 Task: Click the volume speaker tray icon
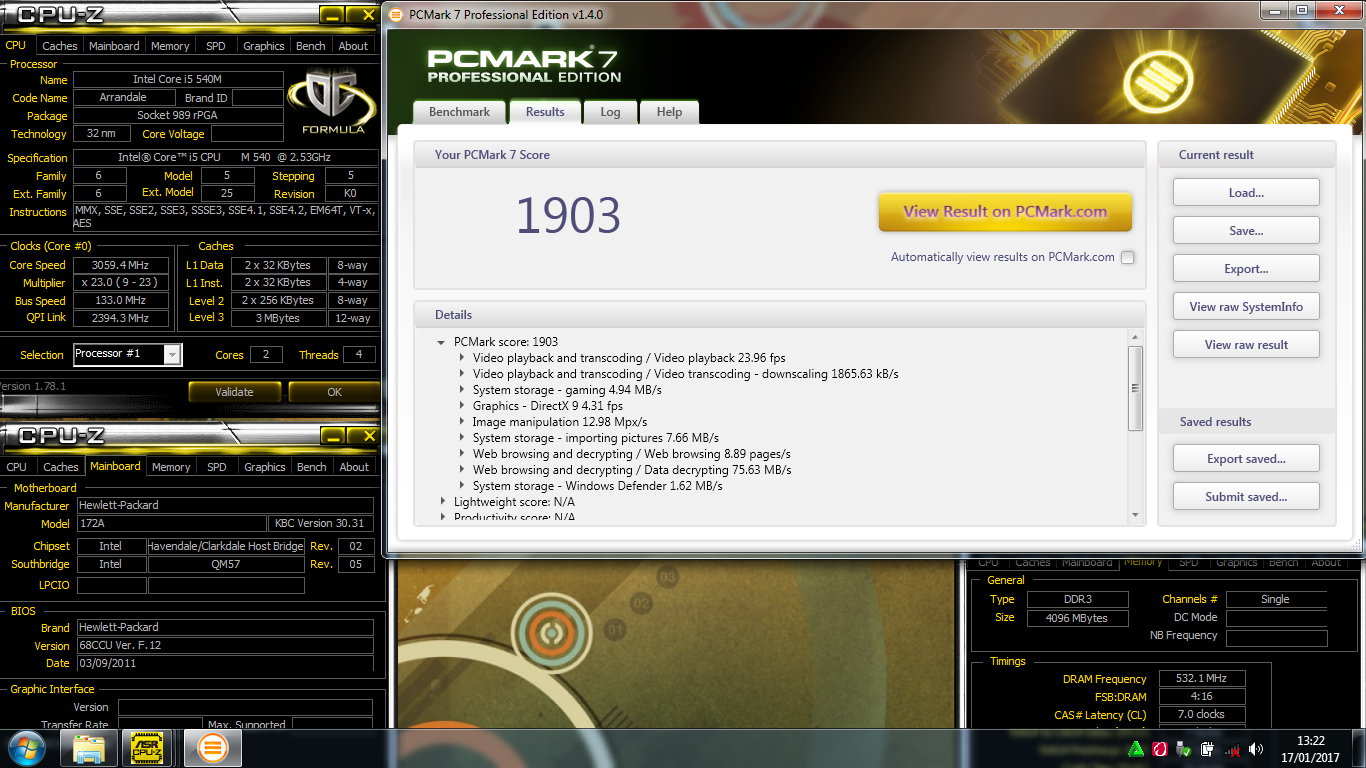[x=1256, y=748]
